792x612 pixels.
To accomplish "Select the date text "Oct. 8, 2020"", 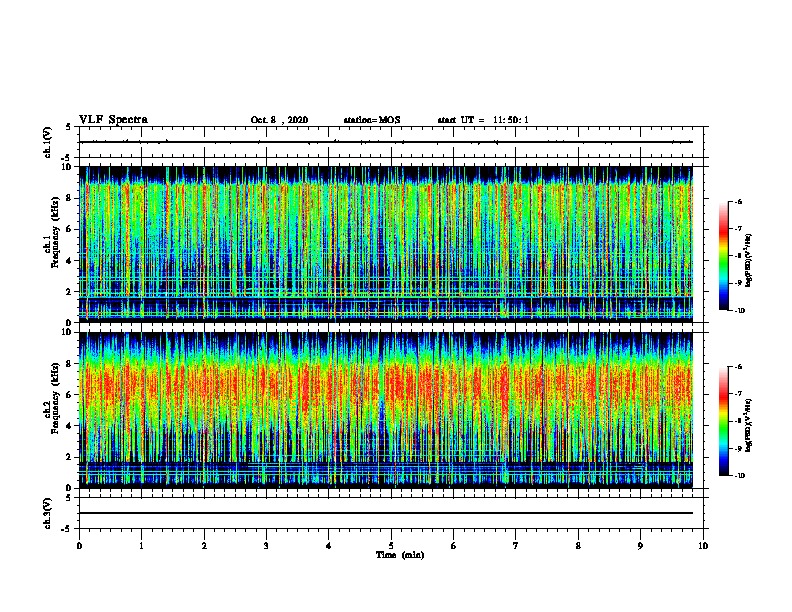I will pos(279,120).
